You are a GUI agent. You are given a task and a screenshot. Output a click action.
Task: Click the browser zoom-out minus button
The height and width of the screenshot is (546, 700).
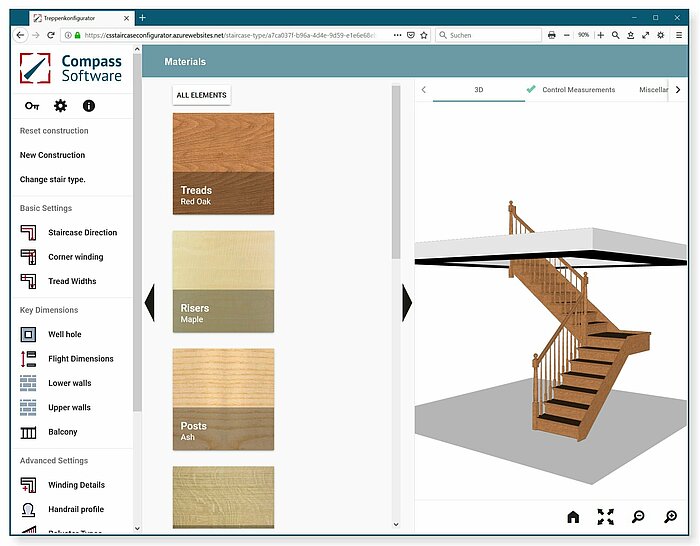click(567, 35)
